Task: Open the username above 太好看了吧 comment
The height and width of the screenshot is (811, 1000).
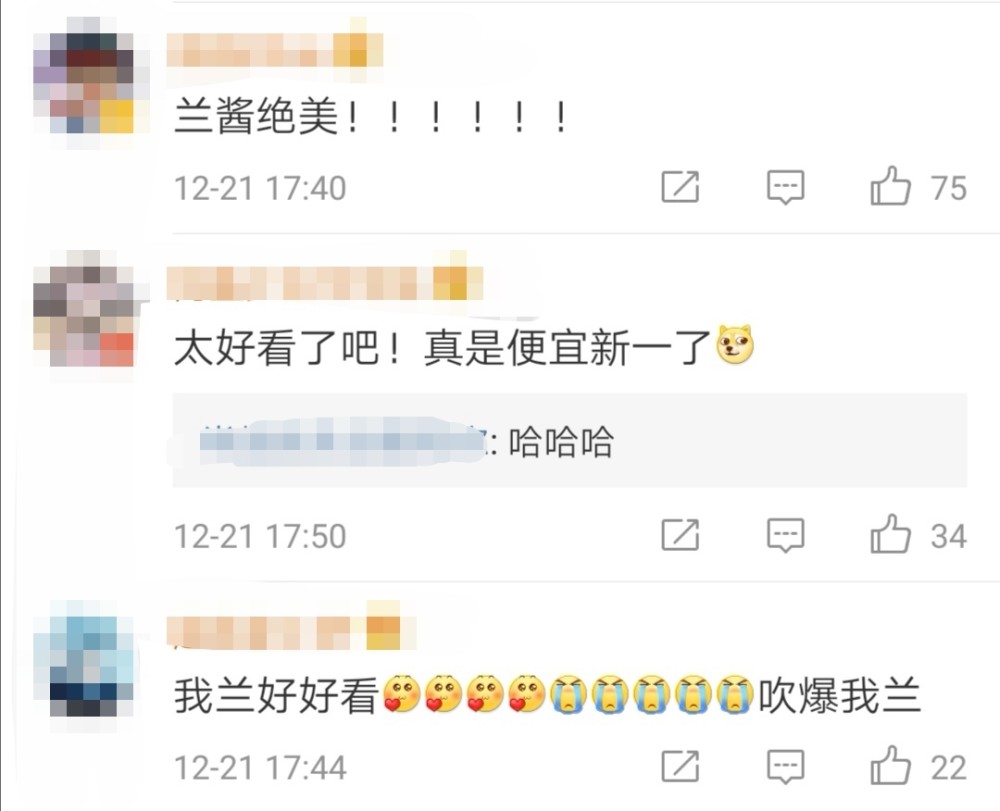Action: 325,283
